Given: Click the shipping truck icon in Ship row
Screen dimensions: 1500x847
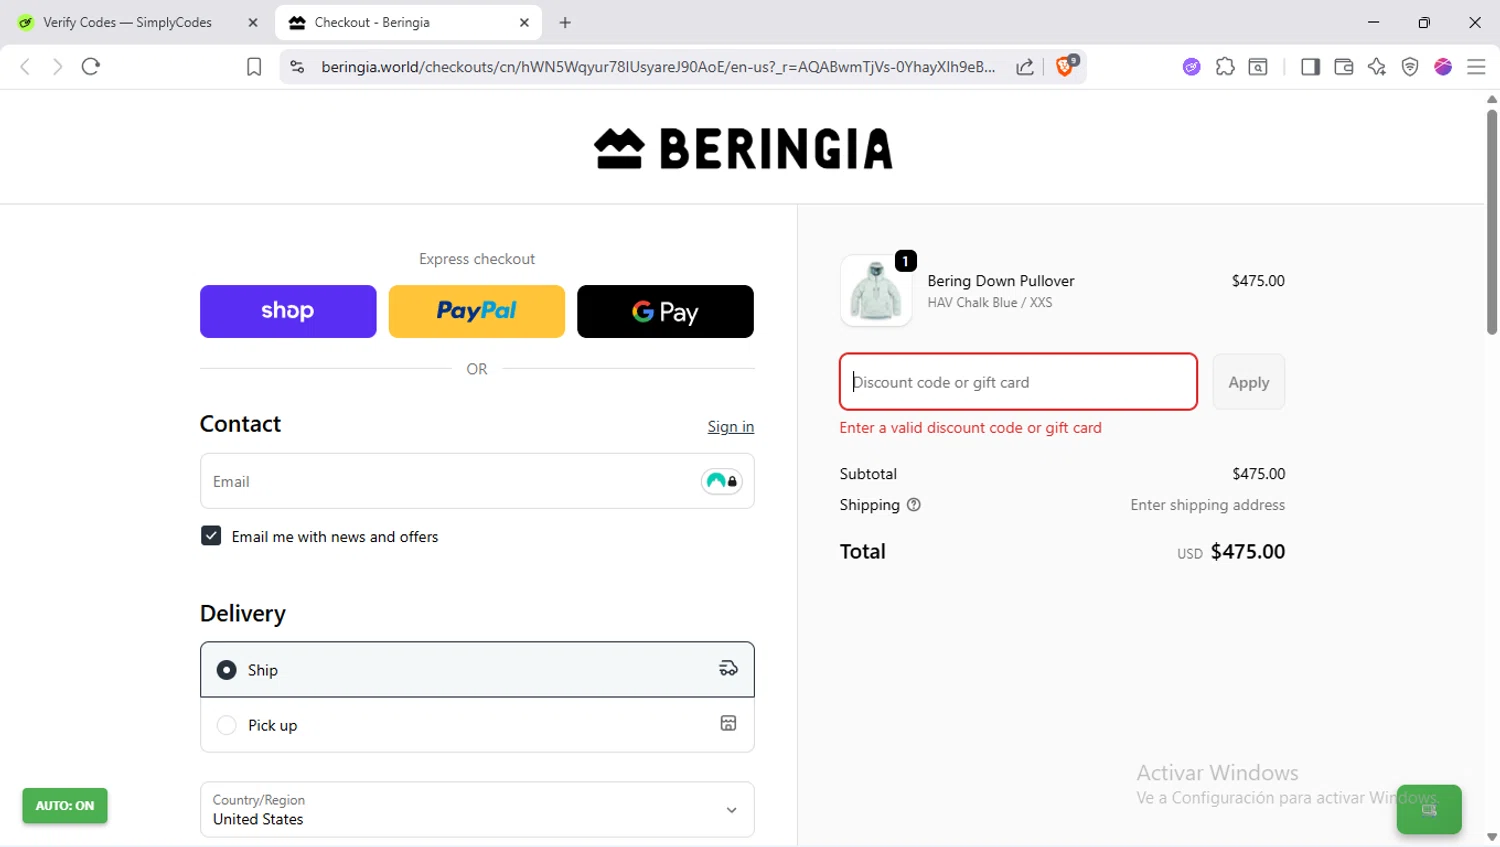Looking at the screenshot, I should [x=728, y=669].
